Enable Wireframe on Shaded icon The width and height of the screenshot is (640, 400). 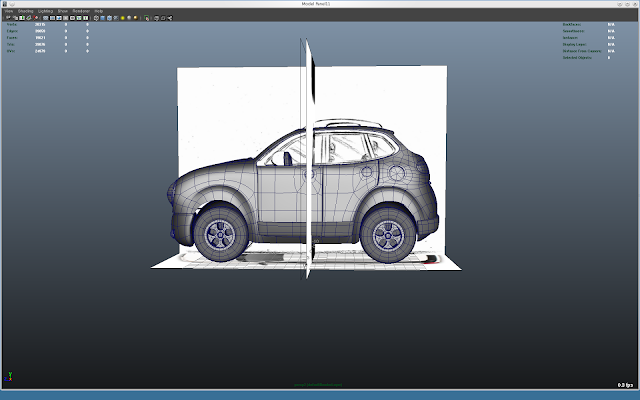[109, 18]
